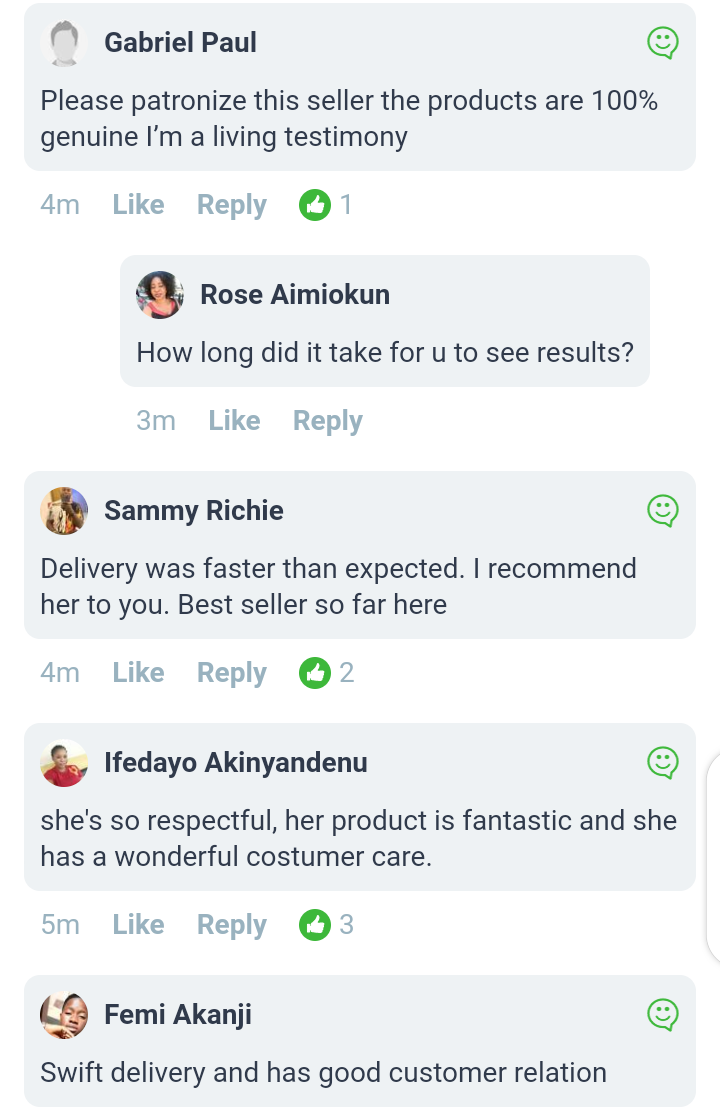Open Gabriel Paul's profile avatar
The width and height of the screenshot is (720, 1111).
tap(64, 43)
